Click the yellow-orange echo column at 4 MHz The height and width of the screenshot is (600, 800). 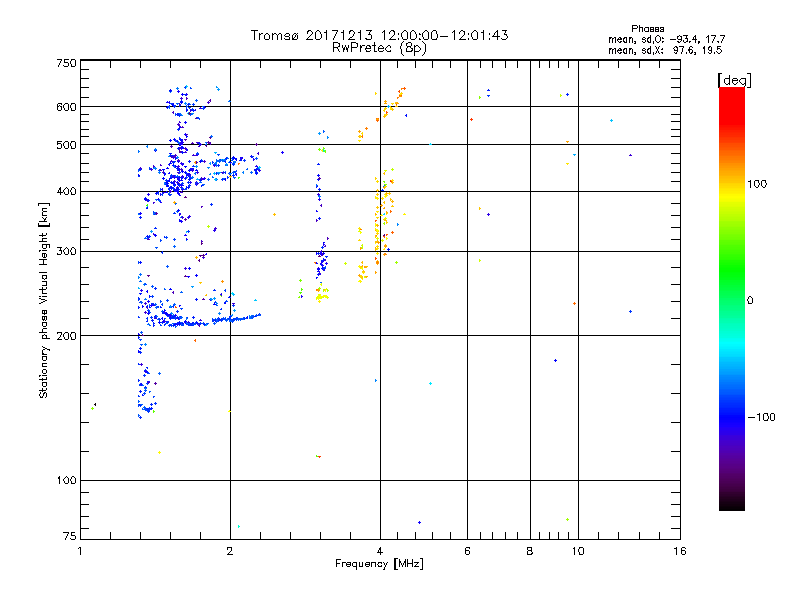point(380,219)
